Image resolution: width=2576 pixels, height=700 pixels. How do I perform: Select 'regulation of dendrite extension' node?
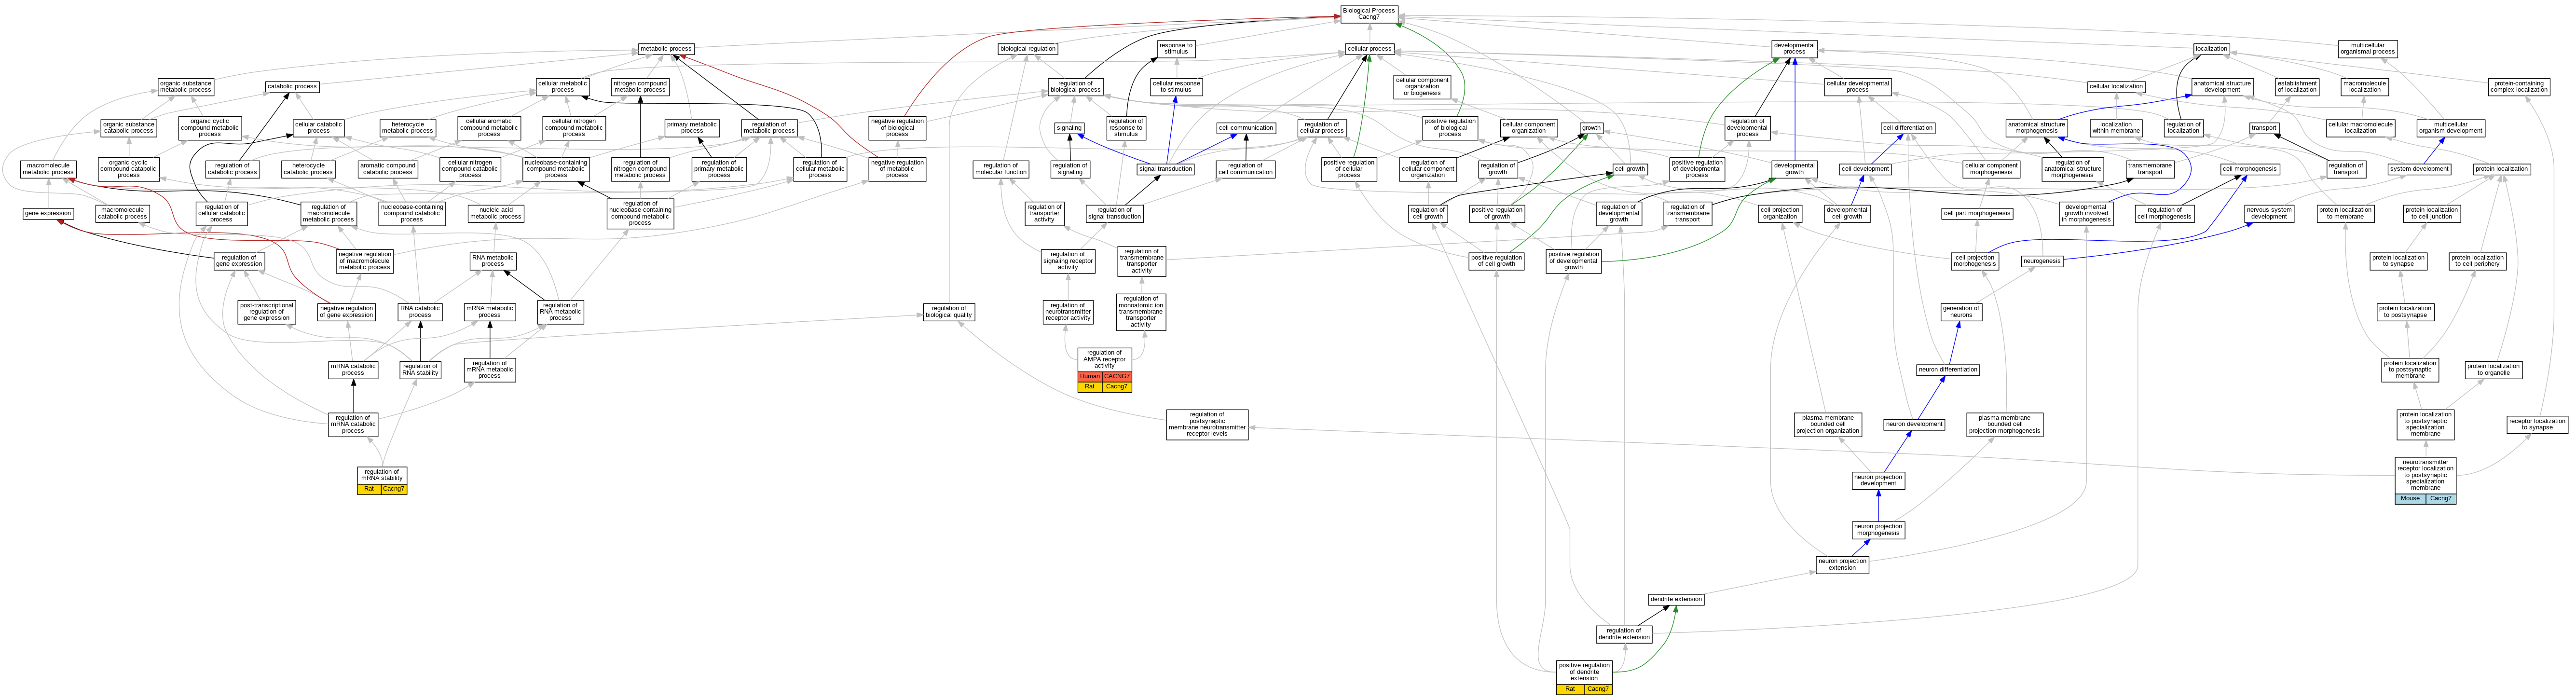point(1624,634)
